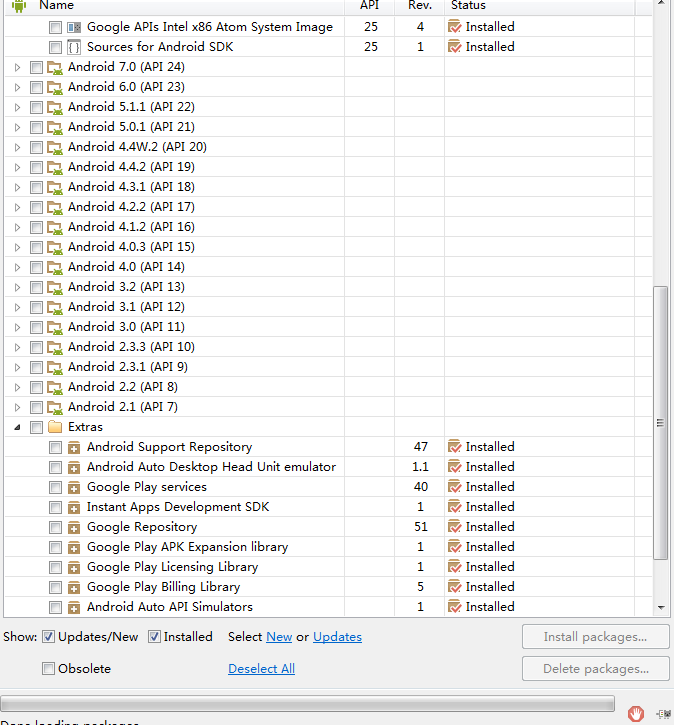Toggle the Installed show checkbox
The image size is (674, 725).
coord(154,637)
